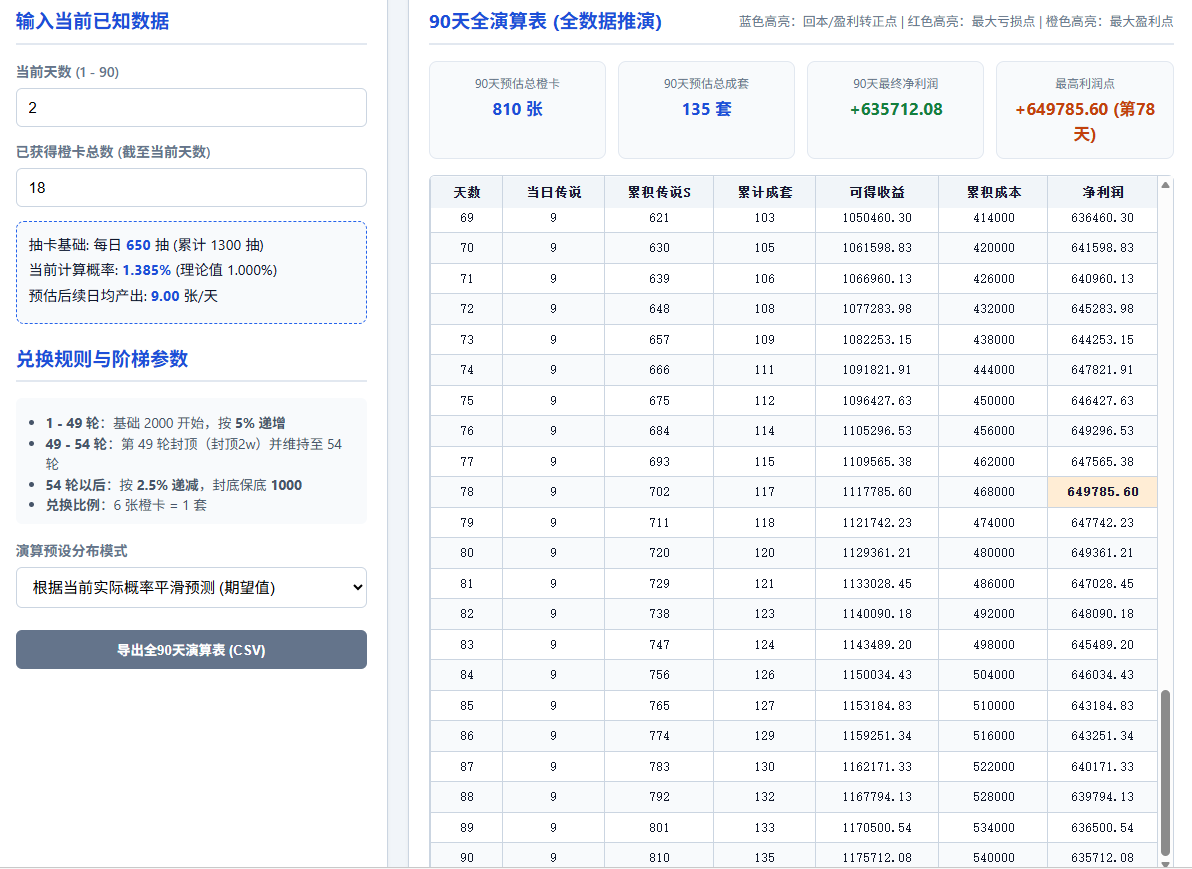Click the 累计成套 column header
Viewport: 1192px width, 869px height.
[x=765, y=192]
